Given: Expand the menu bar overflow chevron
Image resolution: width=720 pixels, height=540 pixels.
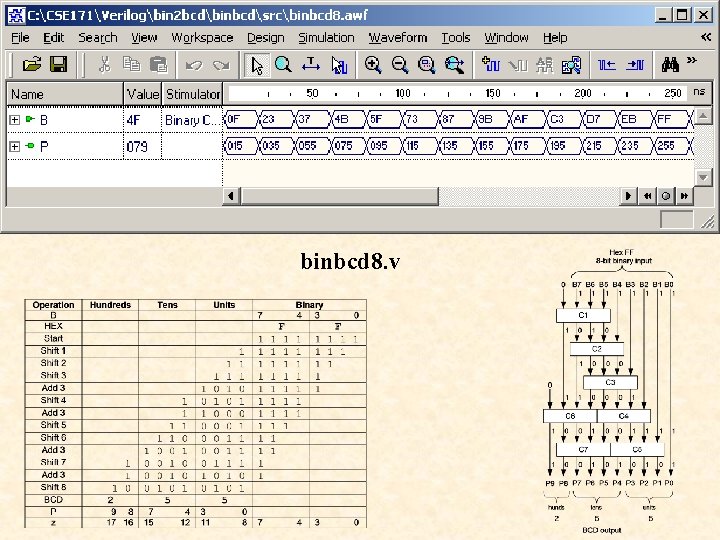Looking at the screenshot, I should (706, 37).
